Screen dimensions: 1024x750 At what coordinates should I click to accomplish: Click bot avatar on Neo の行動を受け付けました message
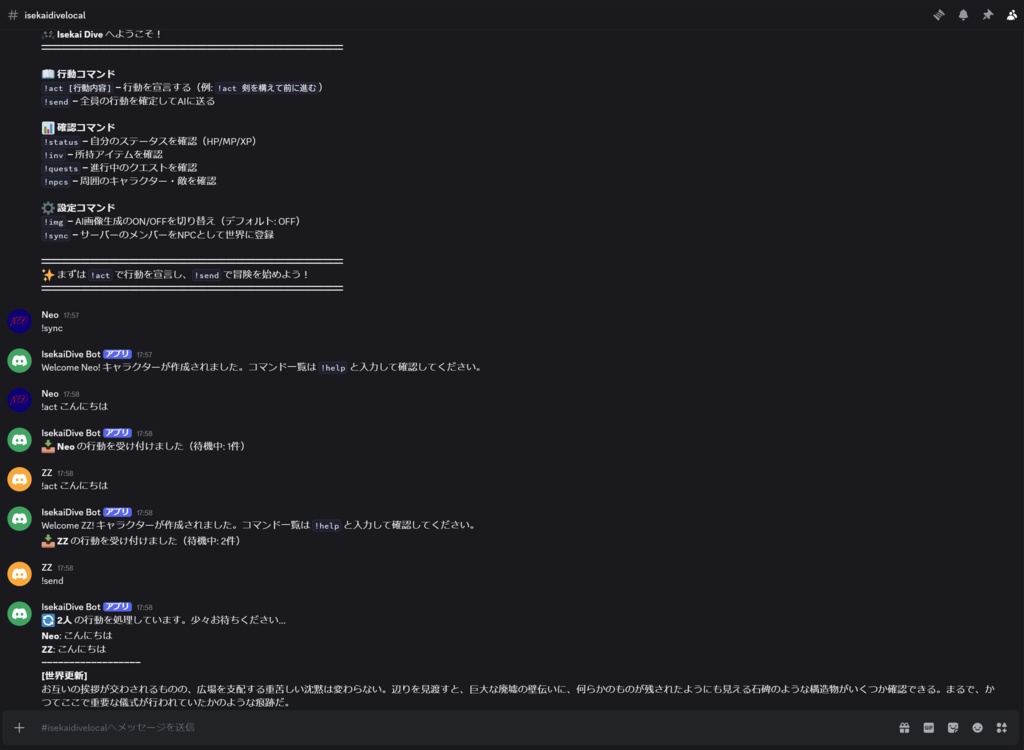pos(20,440)
